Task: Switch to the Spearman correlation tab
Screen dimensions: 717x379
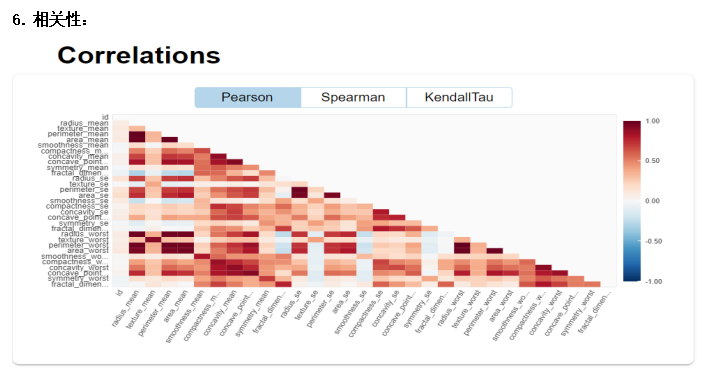Action: (x=353, y=97)
